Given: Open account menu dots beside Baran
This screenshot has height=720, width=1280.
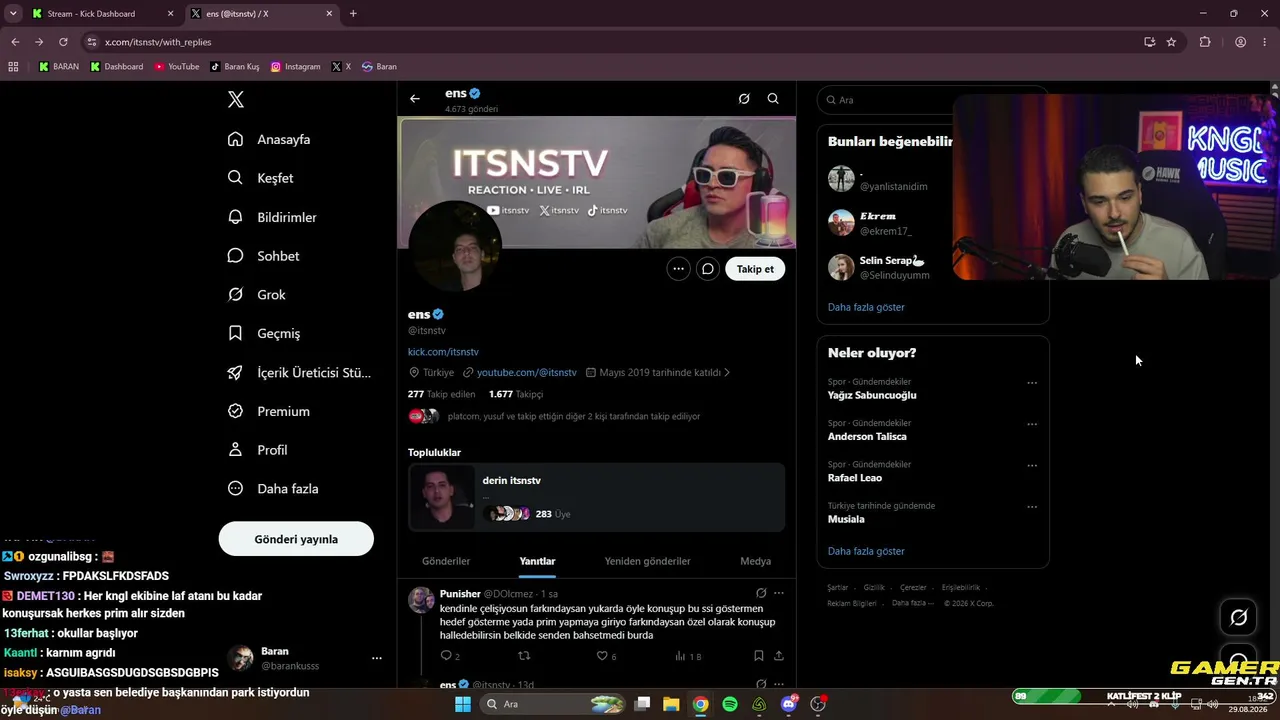Looking at the screenshot, I should coord(377,658).
